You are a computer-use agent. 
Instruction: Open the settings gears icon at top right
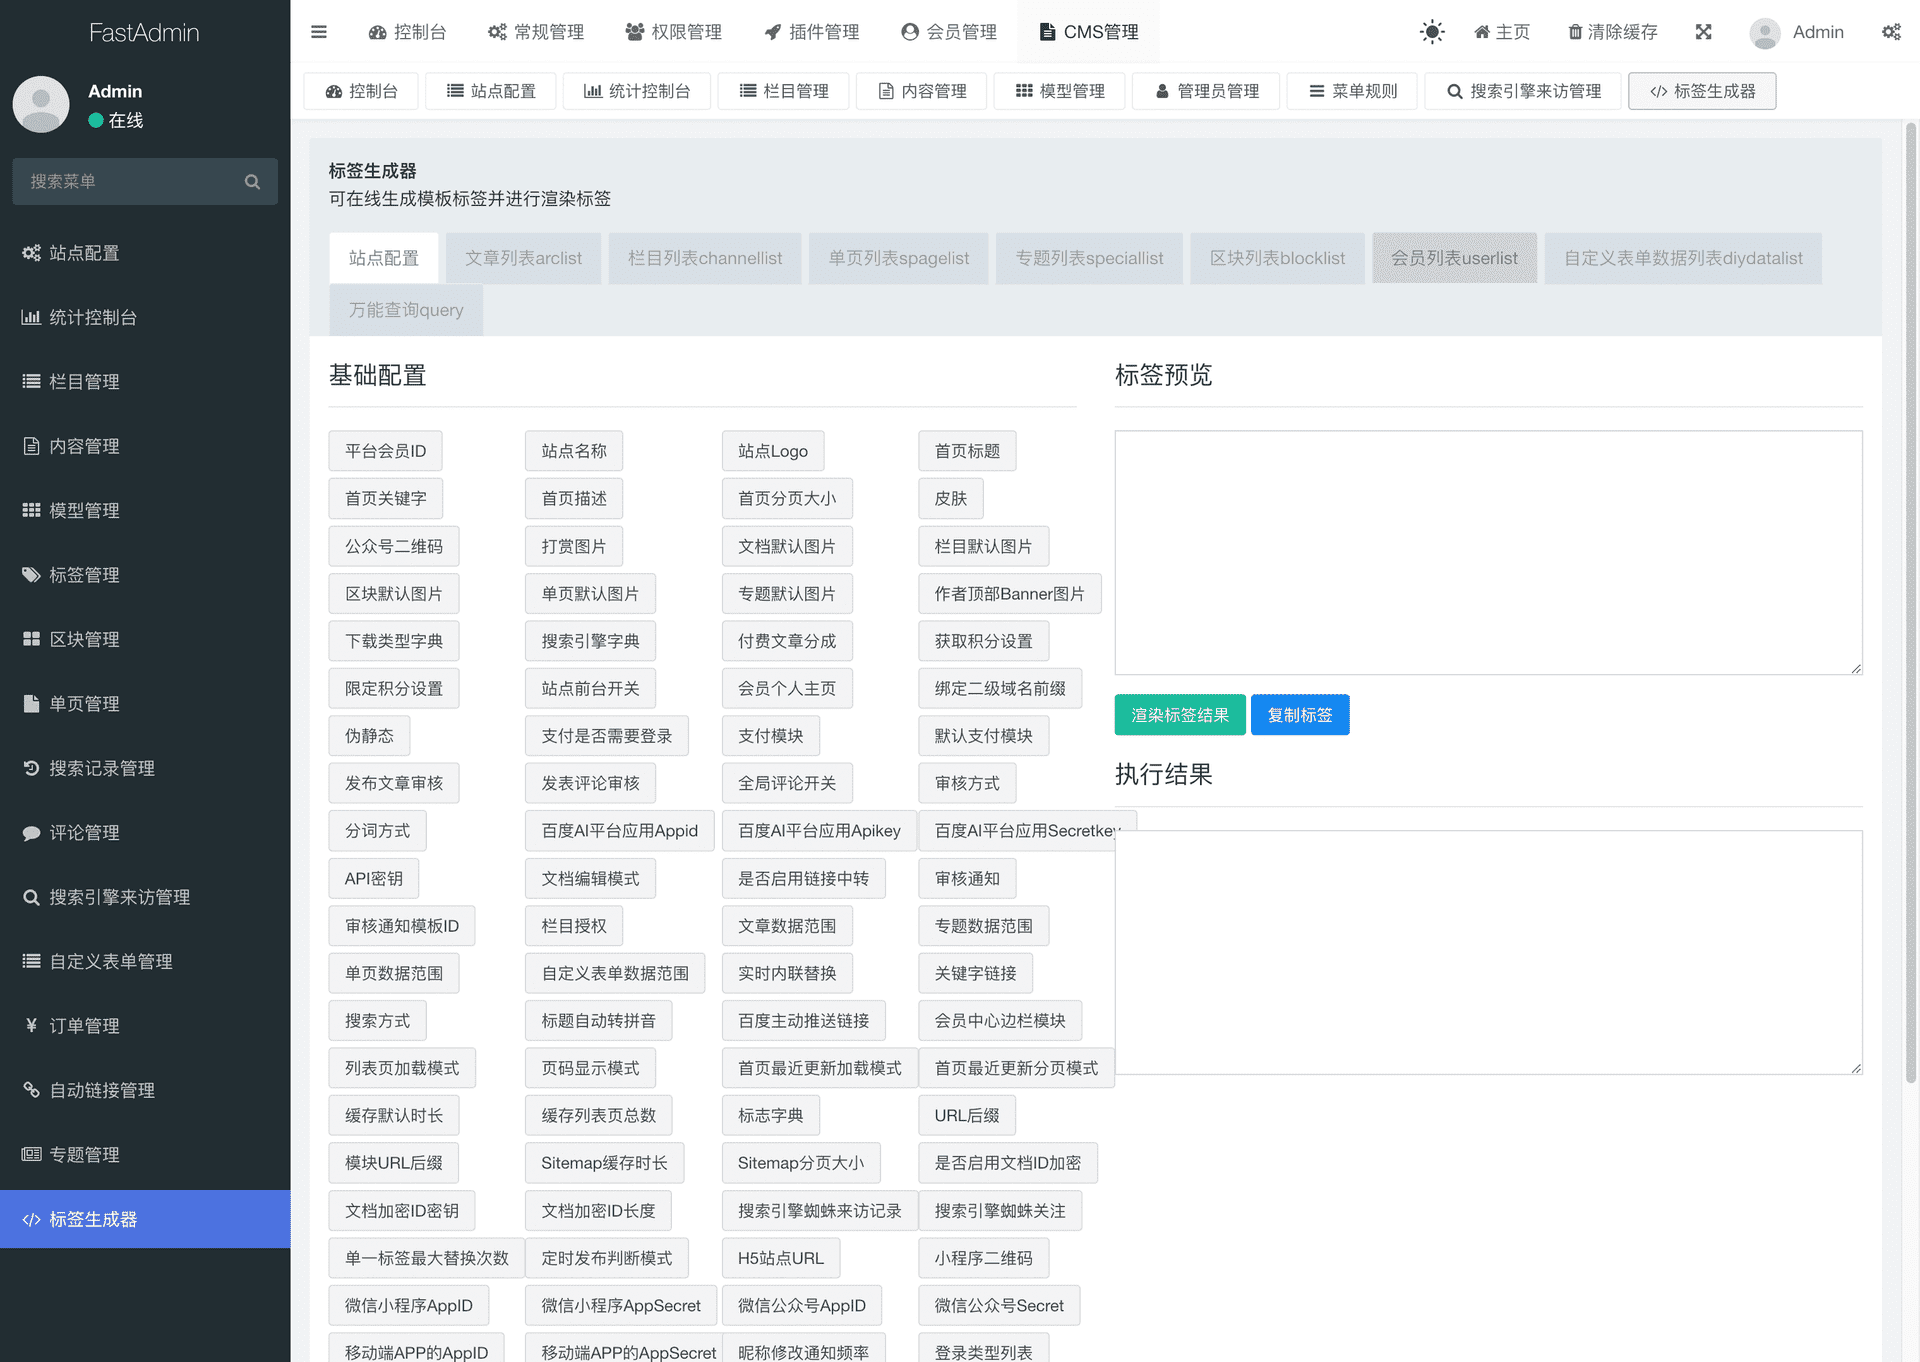(1890, 32)
